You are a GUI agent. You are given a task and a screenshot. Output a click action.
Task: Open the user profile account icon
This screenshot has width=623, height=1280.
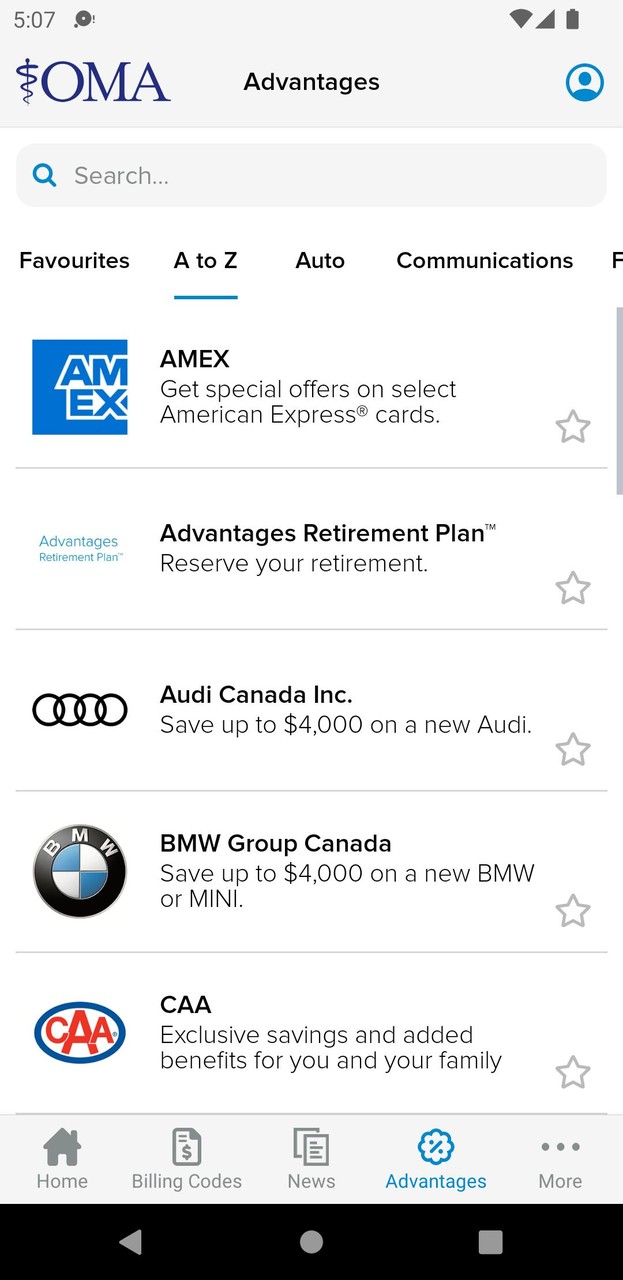point(584,82)
